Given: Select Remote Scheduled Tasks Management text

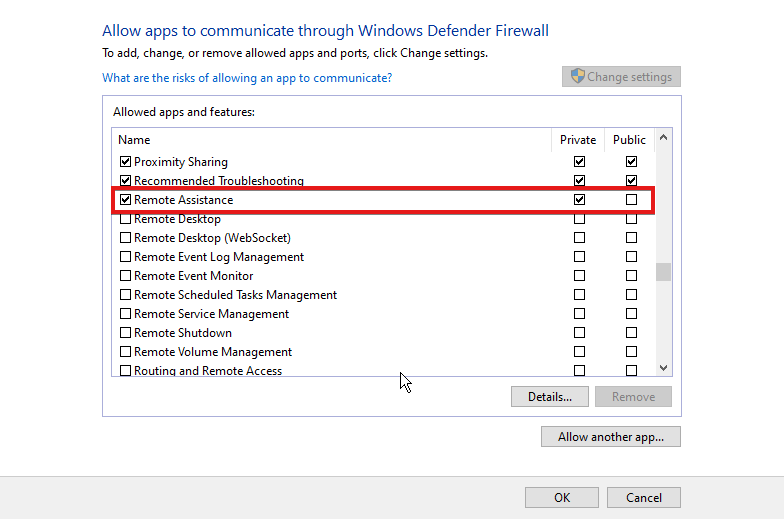Looking at the screenshot, I should click(236, 295).
